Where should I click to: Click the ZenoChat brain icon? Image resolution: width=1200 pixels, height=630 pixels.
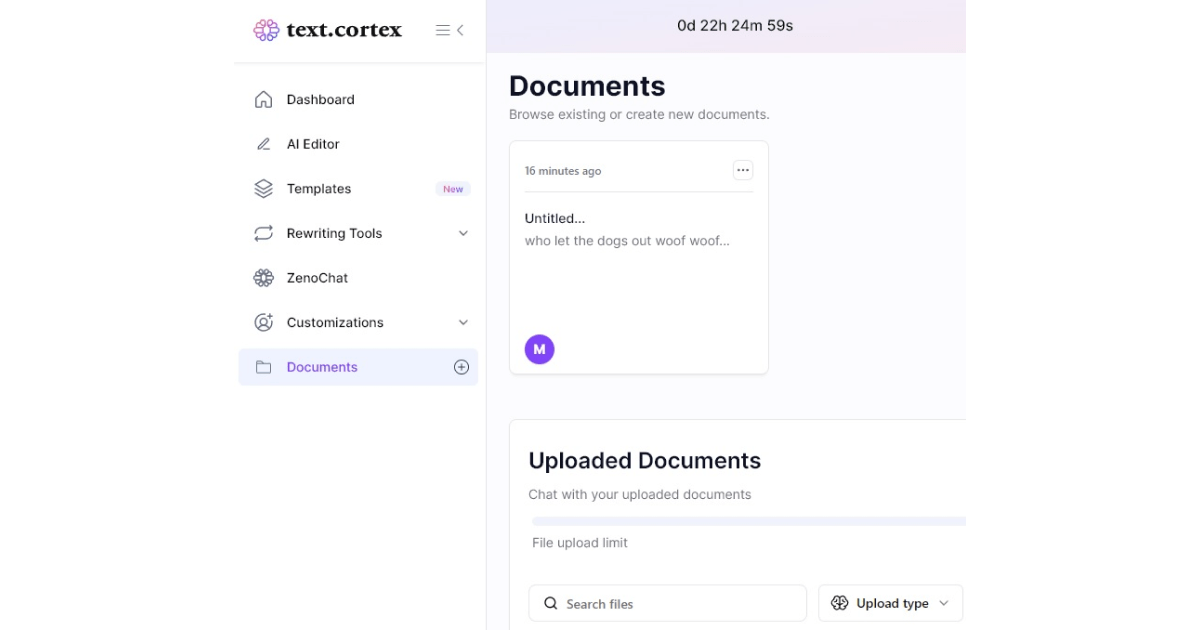[x=263, y=278]
